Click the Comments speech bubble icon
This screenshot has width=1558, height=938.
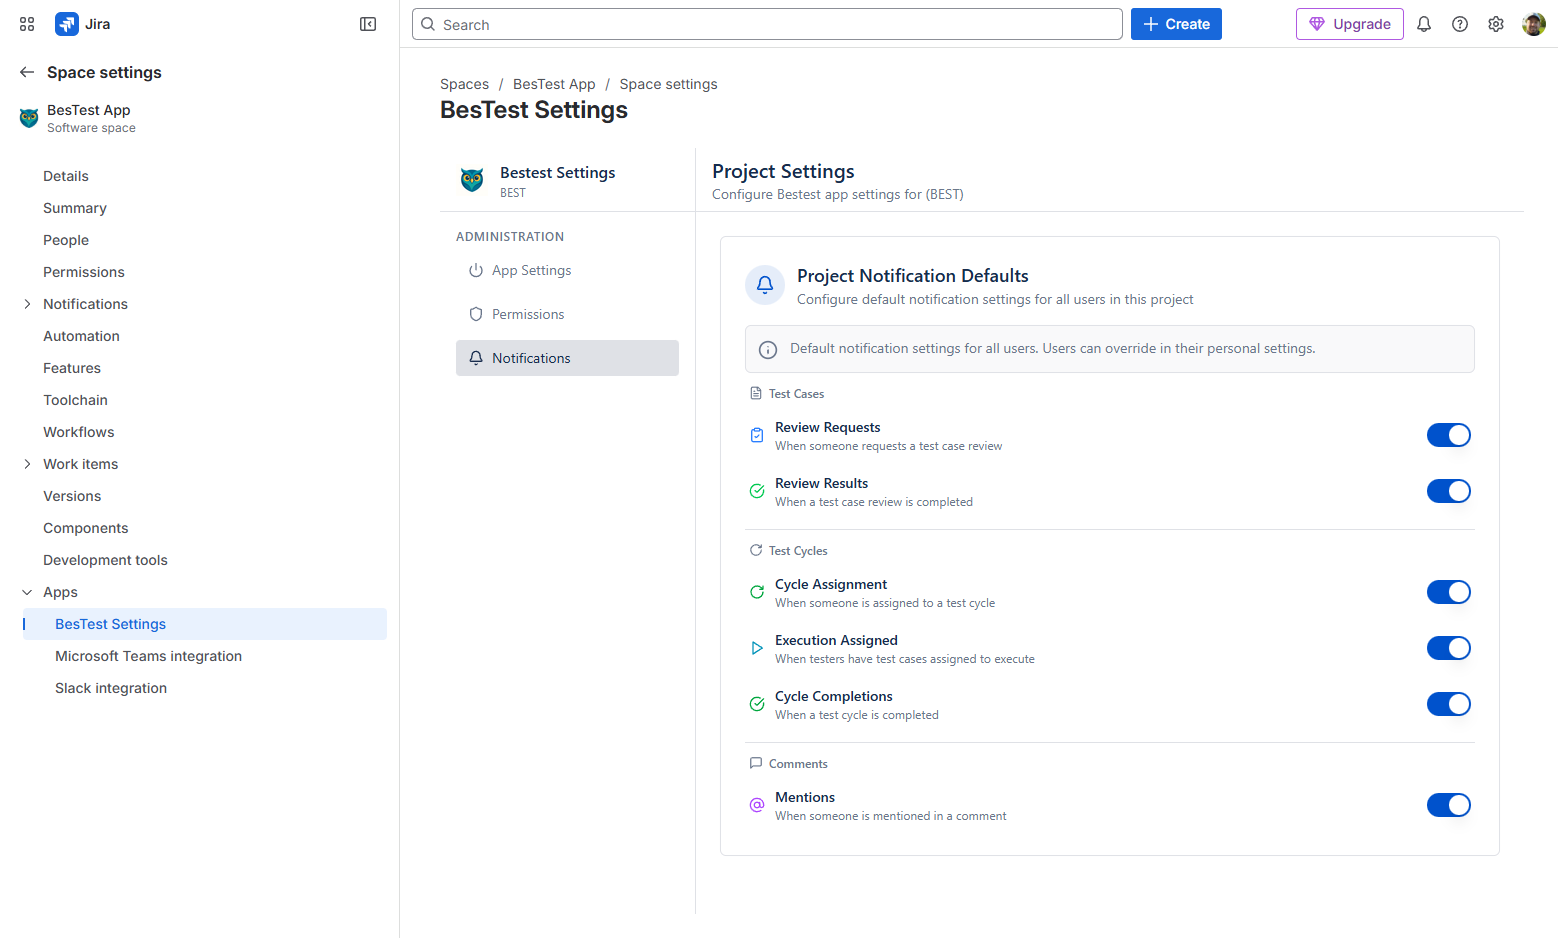point(756,763)
